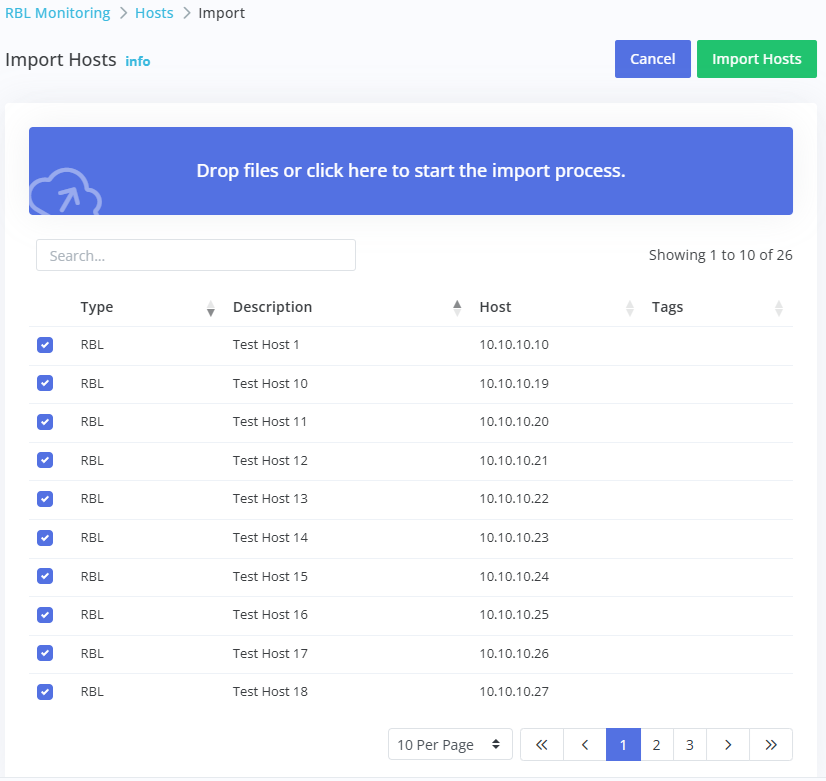The height and width of the screenshot is (781, 826).
Task: Uncheck the Test Host 1 row checkbox
Action: point(45,345)
